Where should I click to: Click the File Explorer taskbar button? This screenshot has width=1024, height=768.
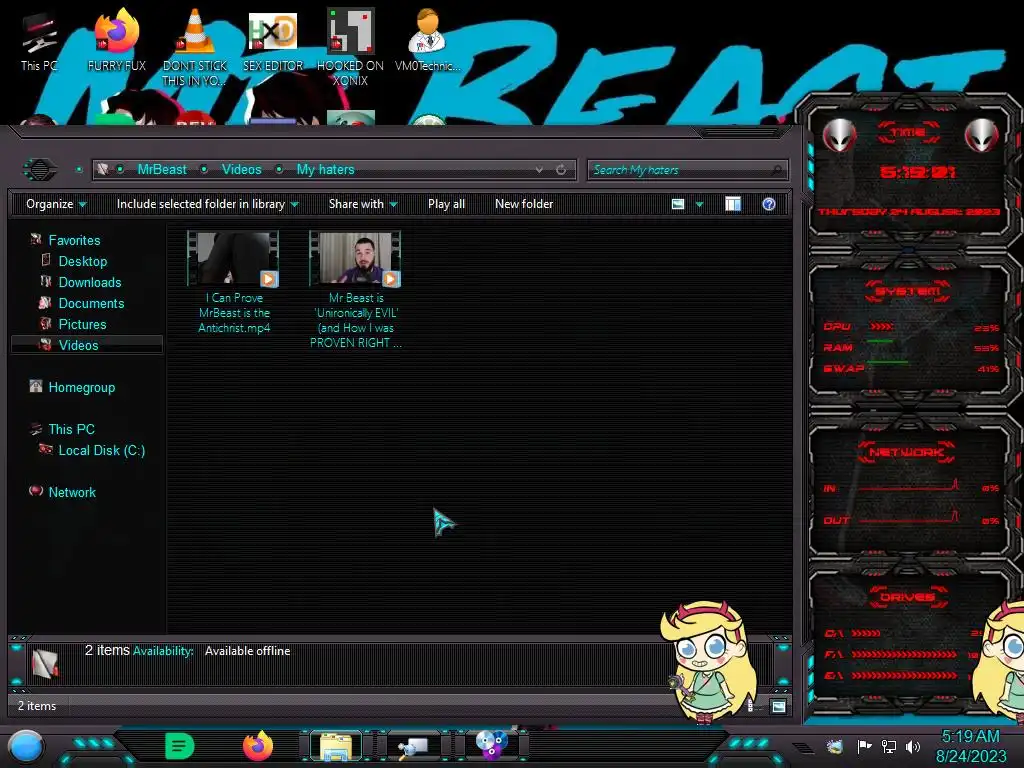[336, 746]
